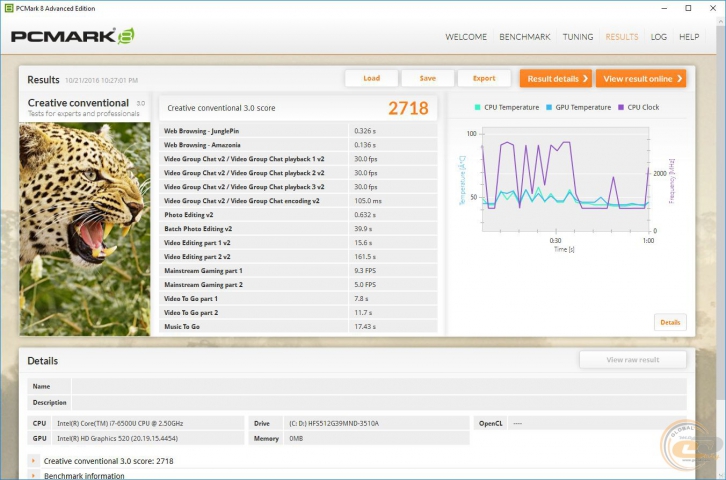Select the Video To Go part 2 row

click(298, 312)
